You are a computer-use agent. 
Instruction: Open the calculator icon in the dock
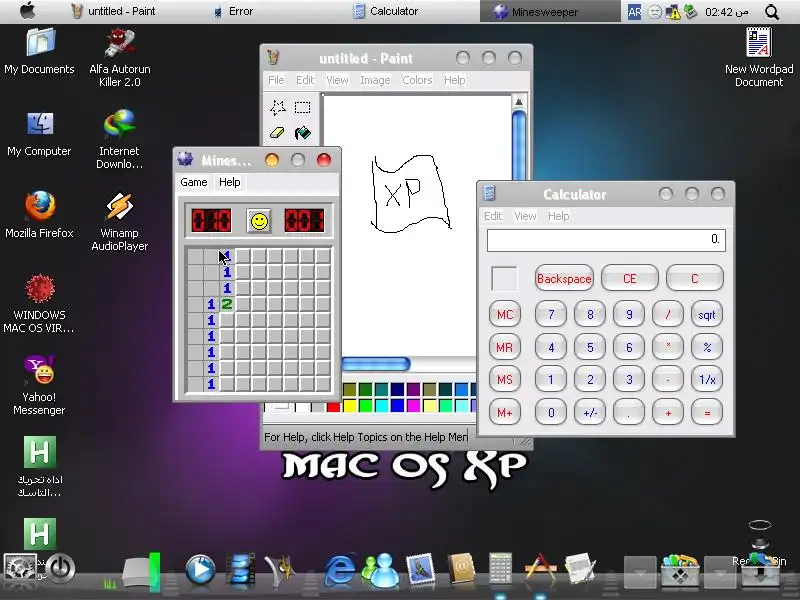500,567
